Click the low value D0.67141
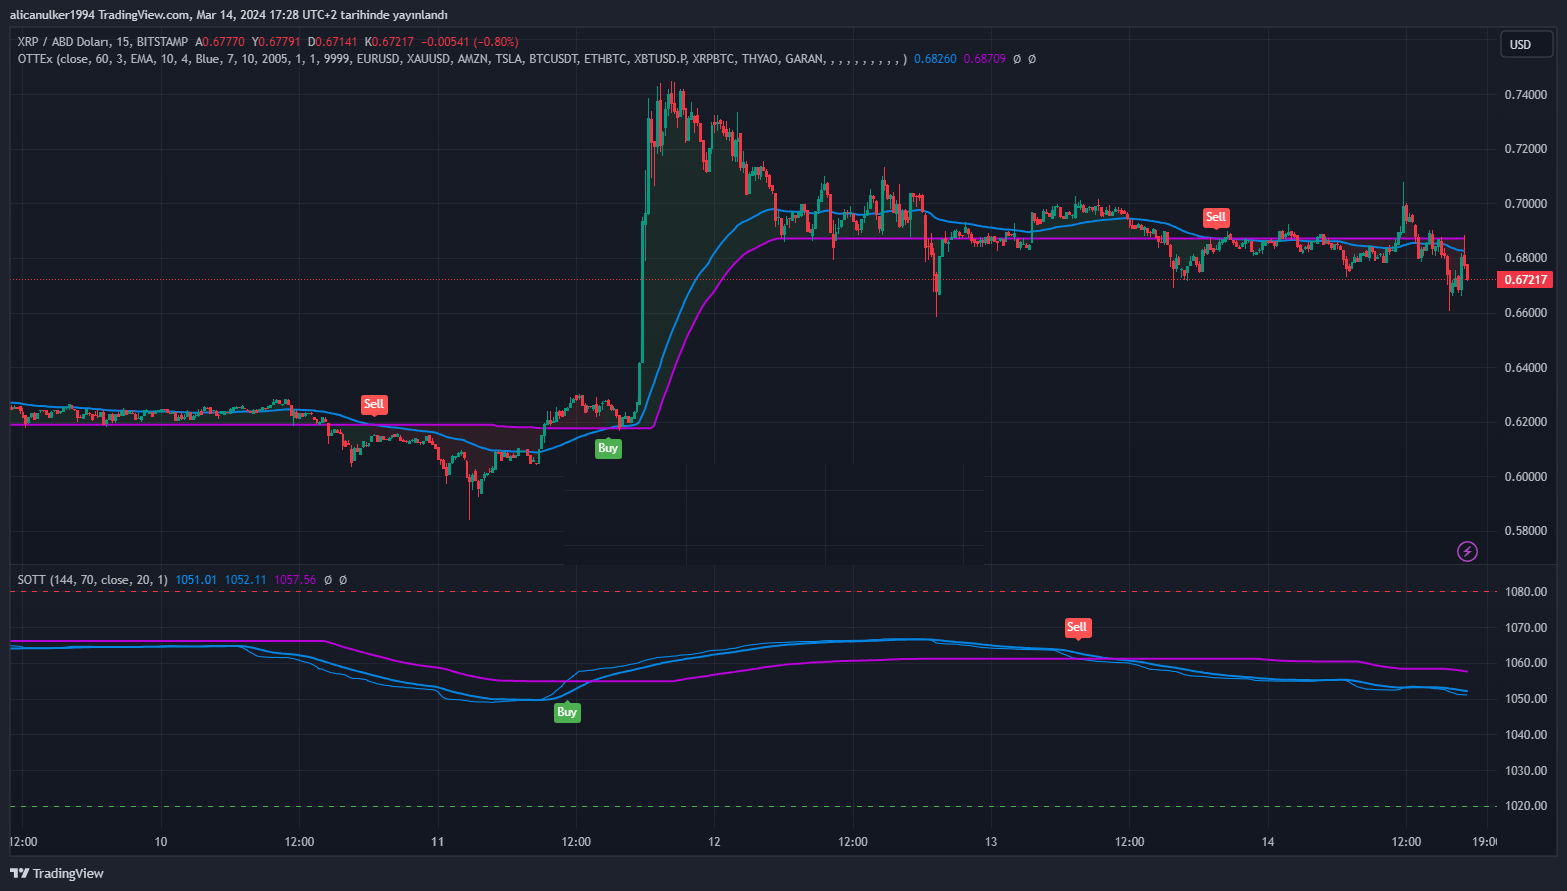Screen dimensions: 1567x891 (333, 42)
